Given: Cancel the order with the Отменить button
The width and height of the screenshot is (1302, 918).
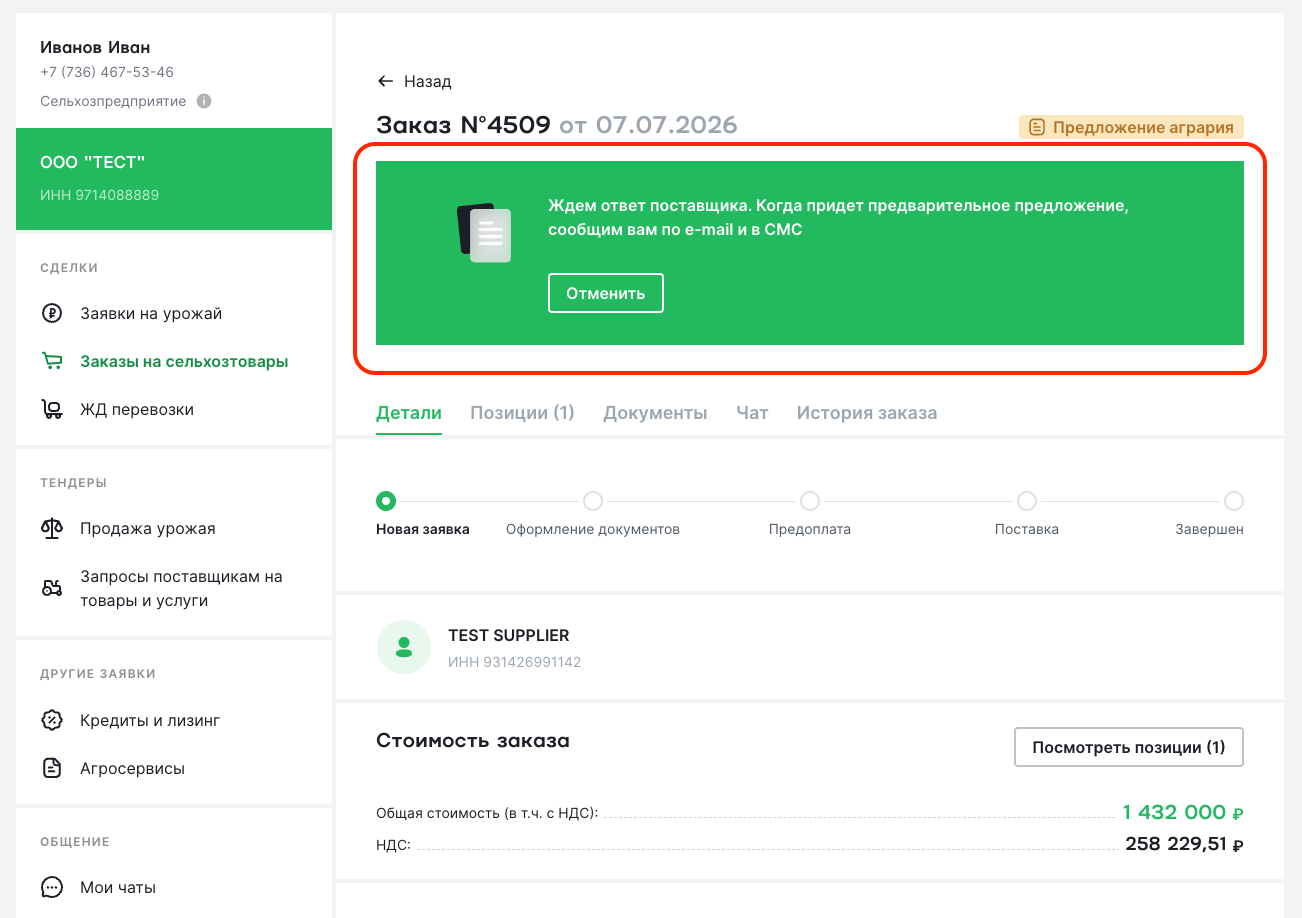Looking at the screenshot, I should [x=606, y=293].
